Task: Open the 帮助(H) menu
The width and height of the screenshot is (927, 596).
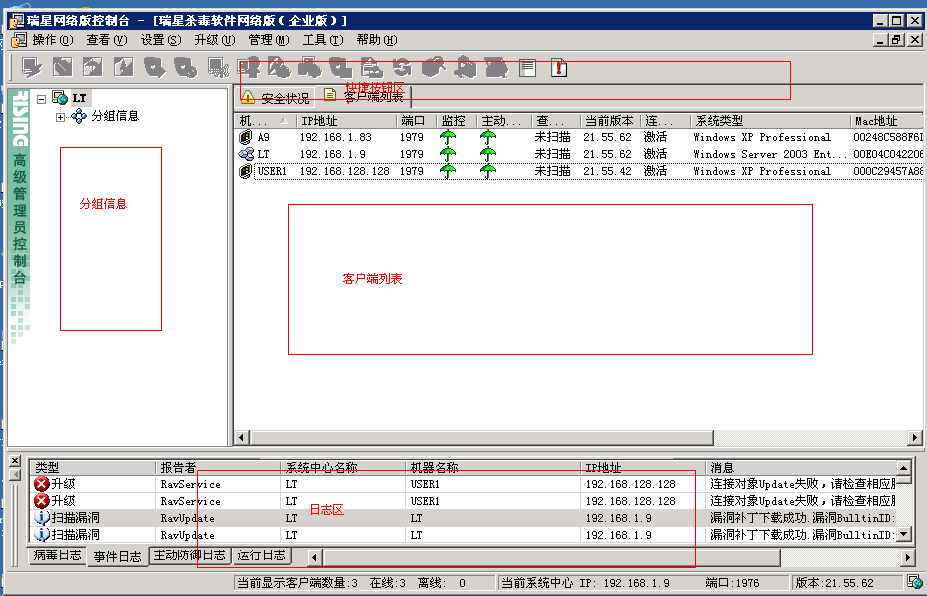Action: click(x=377, y=40)
